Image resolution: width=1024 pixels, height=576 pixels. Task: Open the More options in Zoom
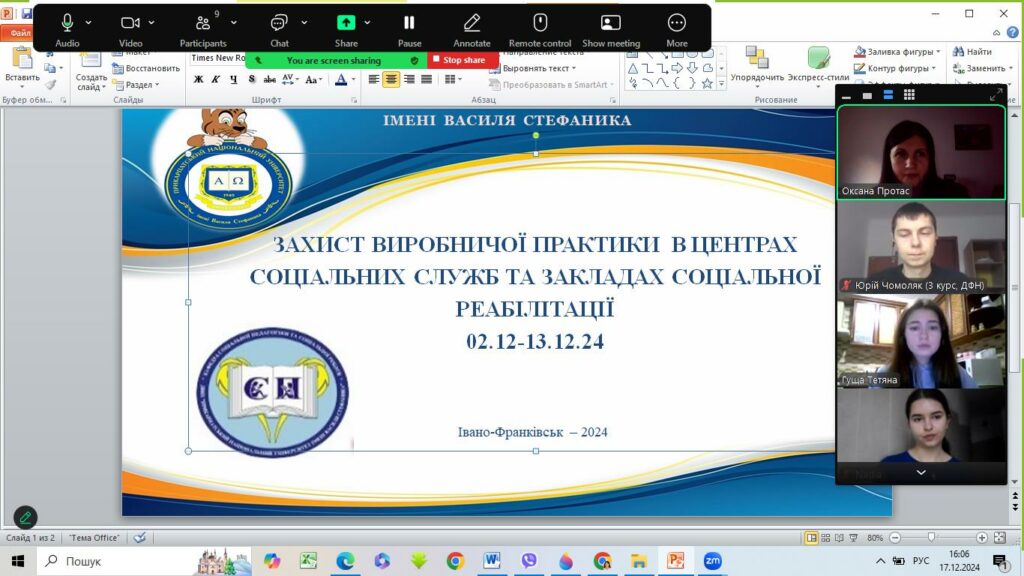[677, 24]
